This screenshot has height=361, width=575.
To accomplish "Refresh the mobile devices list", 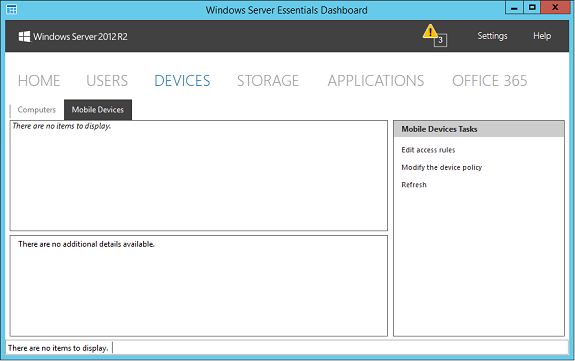I will [414, 185].
